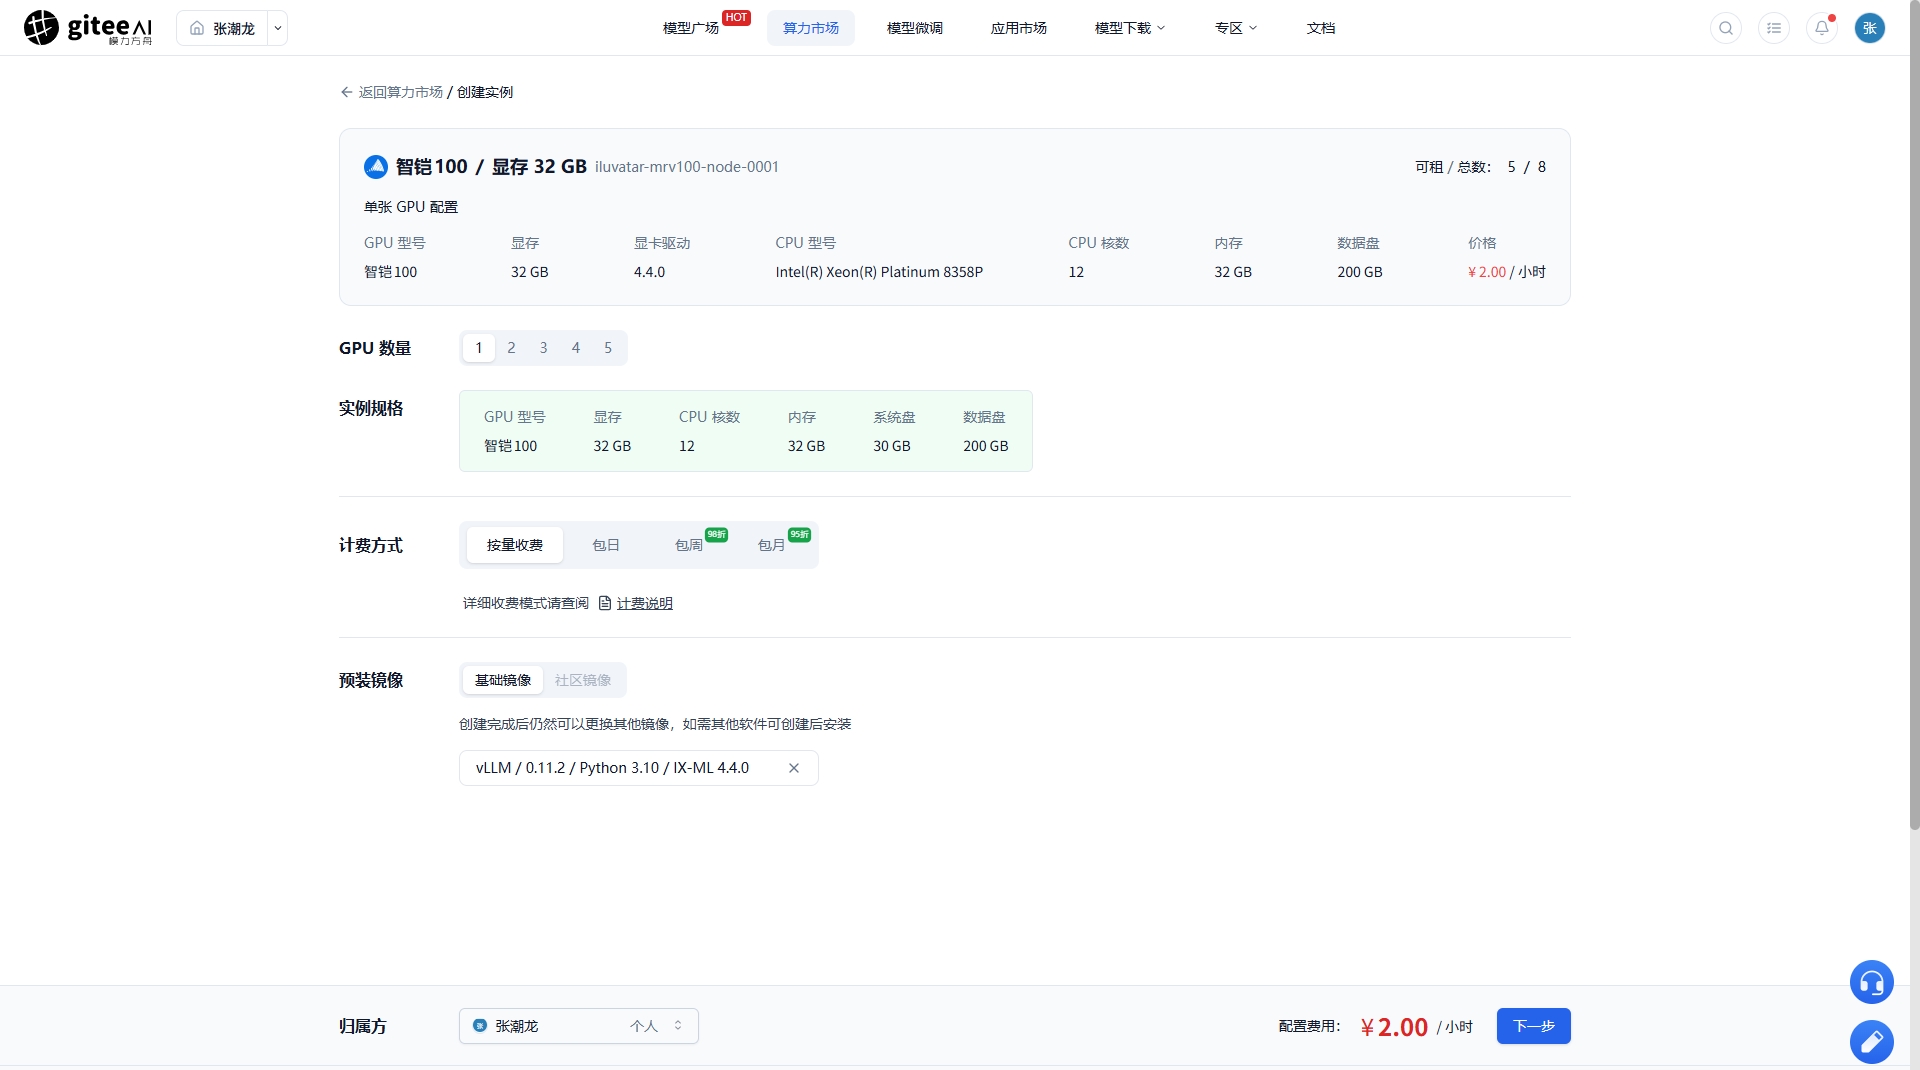The image size is (1920, 1070).
Task: Switch to 社区镜像 images
Action: click(x=583, y=680)
